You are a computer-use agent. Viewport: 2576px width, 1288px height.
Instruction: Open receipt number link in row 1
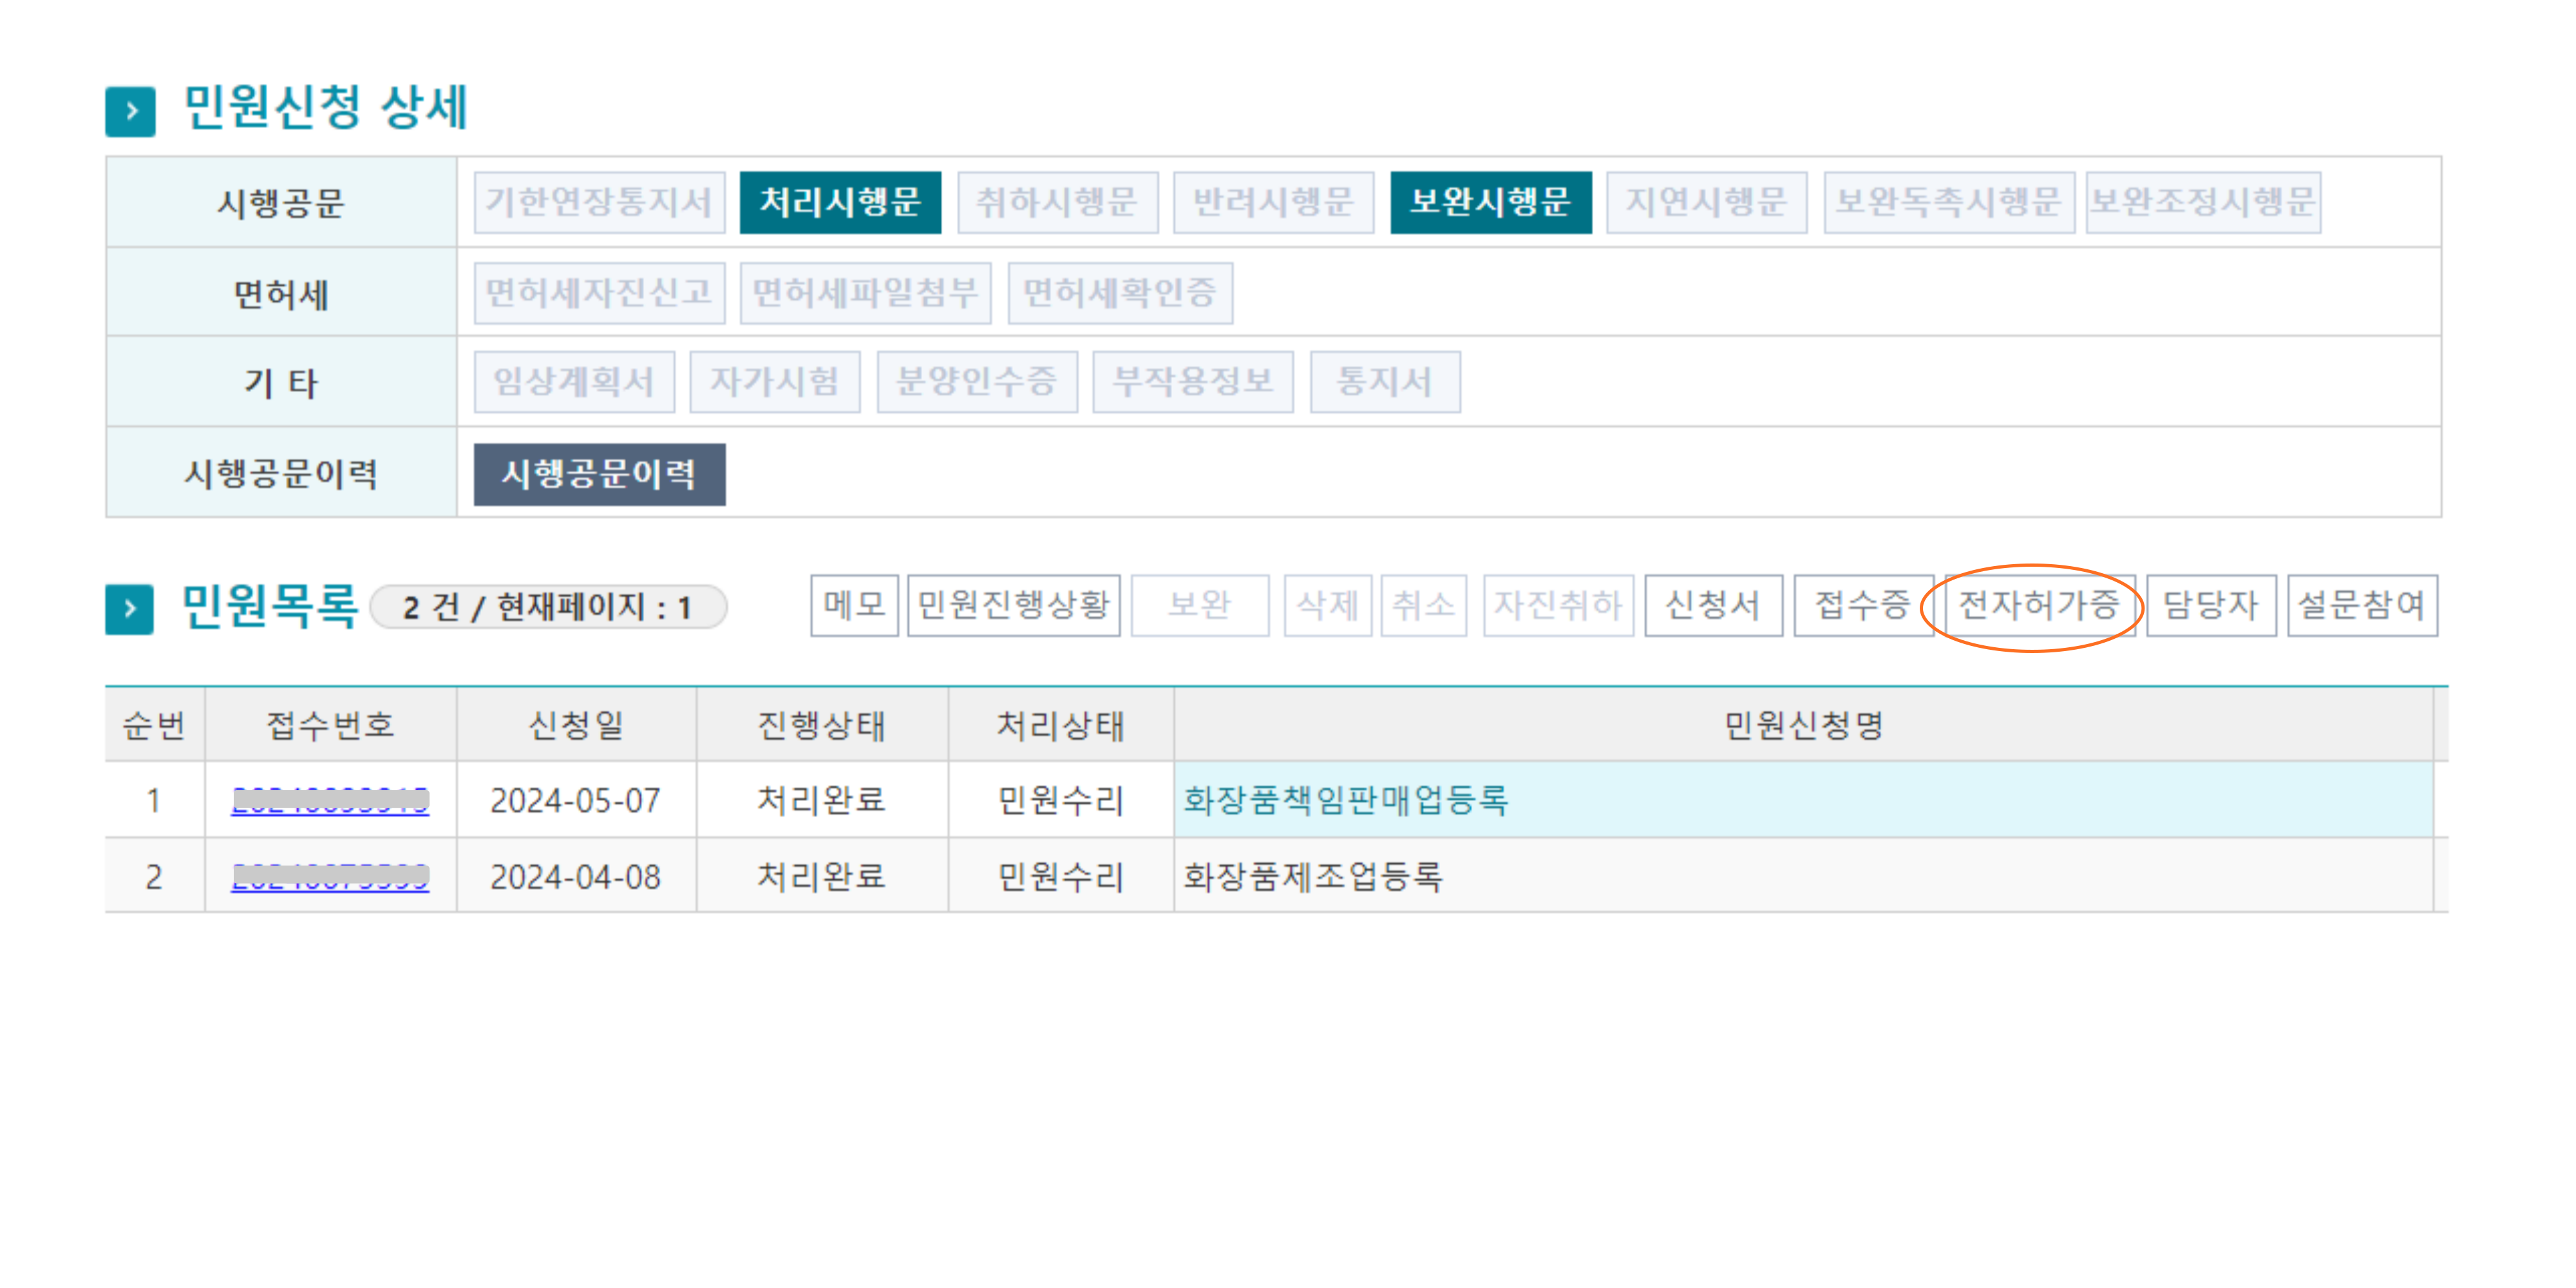click(330, 800)
